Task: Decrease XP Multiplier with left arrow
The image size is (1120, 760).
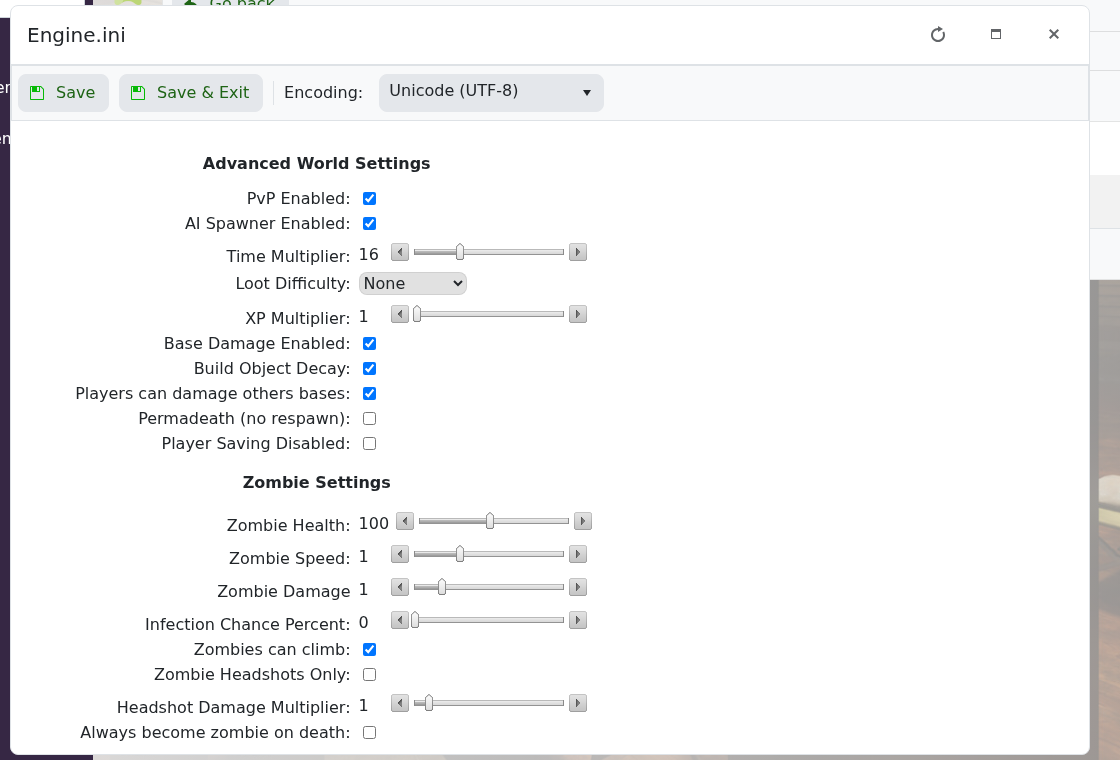Action: (400, 314)
